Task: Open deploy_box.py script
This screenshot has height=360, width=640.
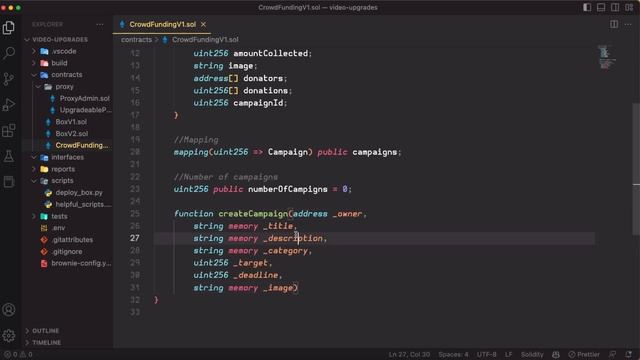Action: 79,193
